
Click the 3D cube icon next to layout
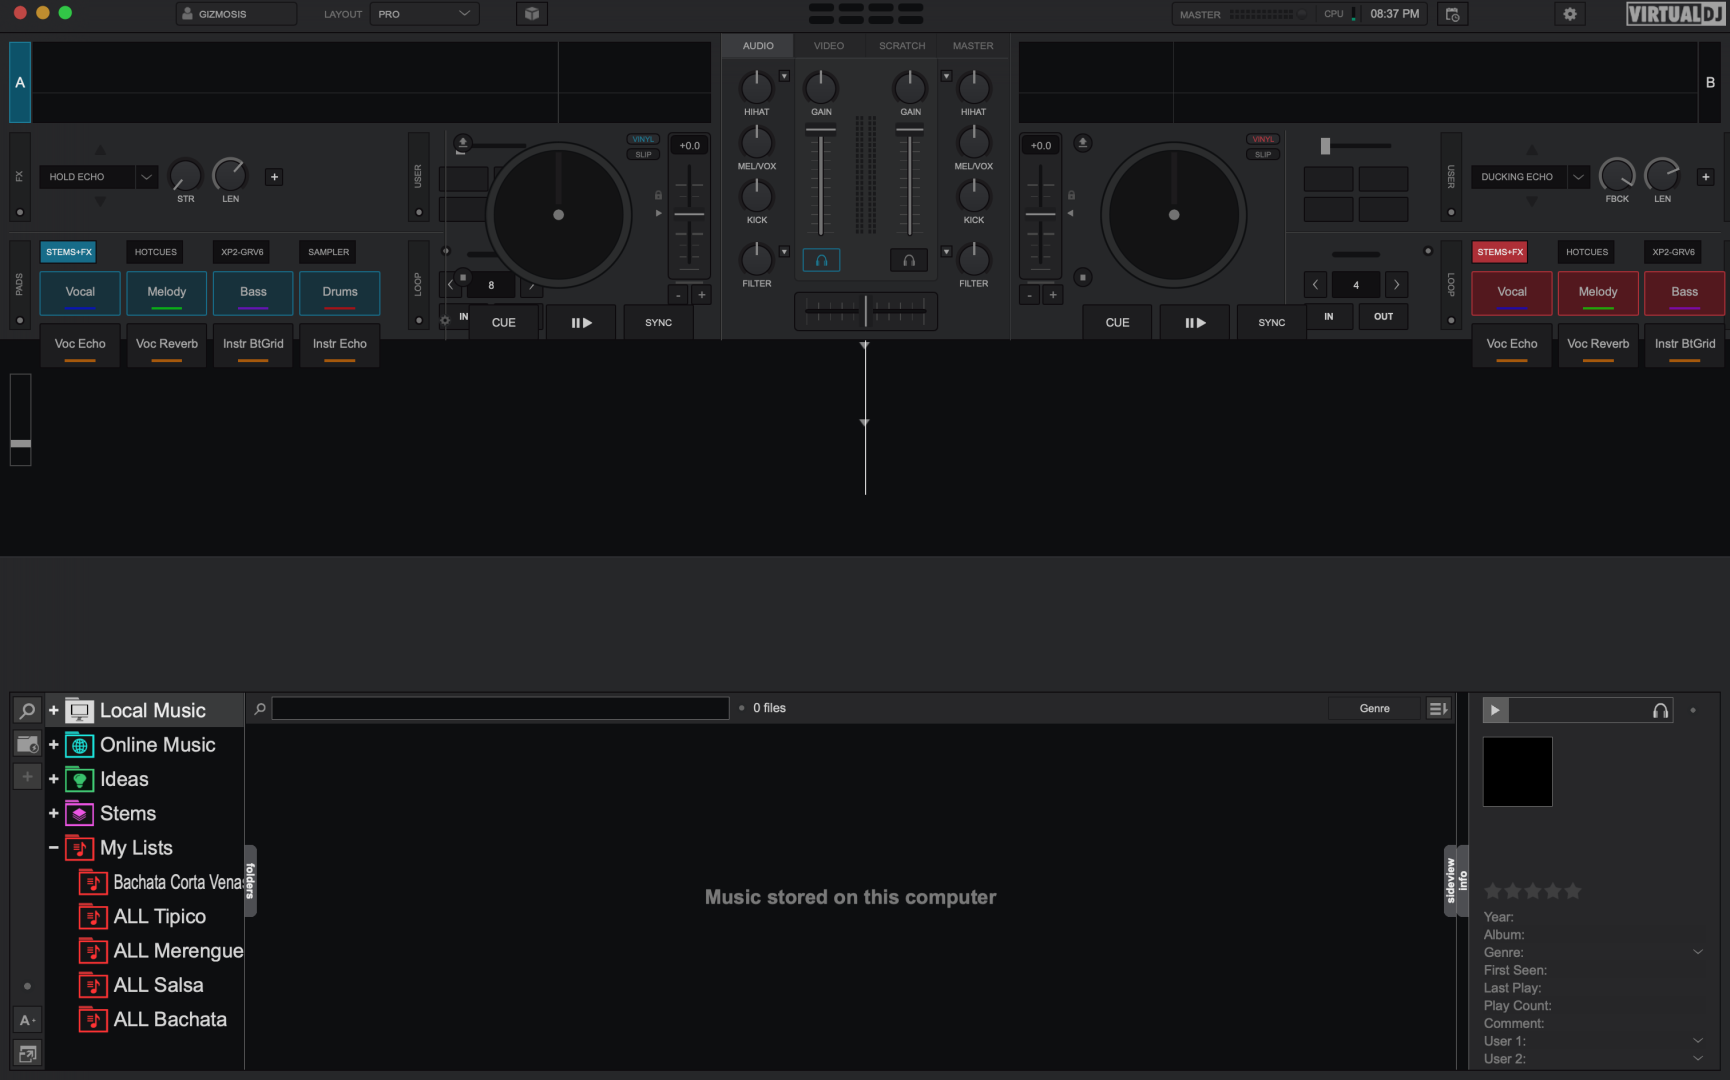[x=532, y=14]
